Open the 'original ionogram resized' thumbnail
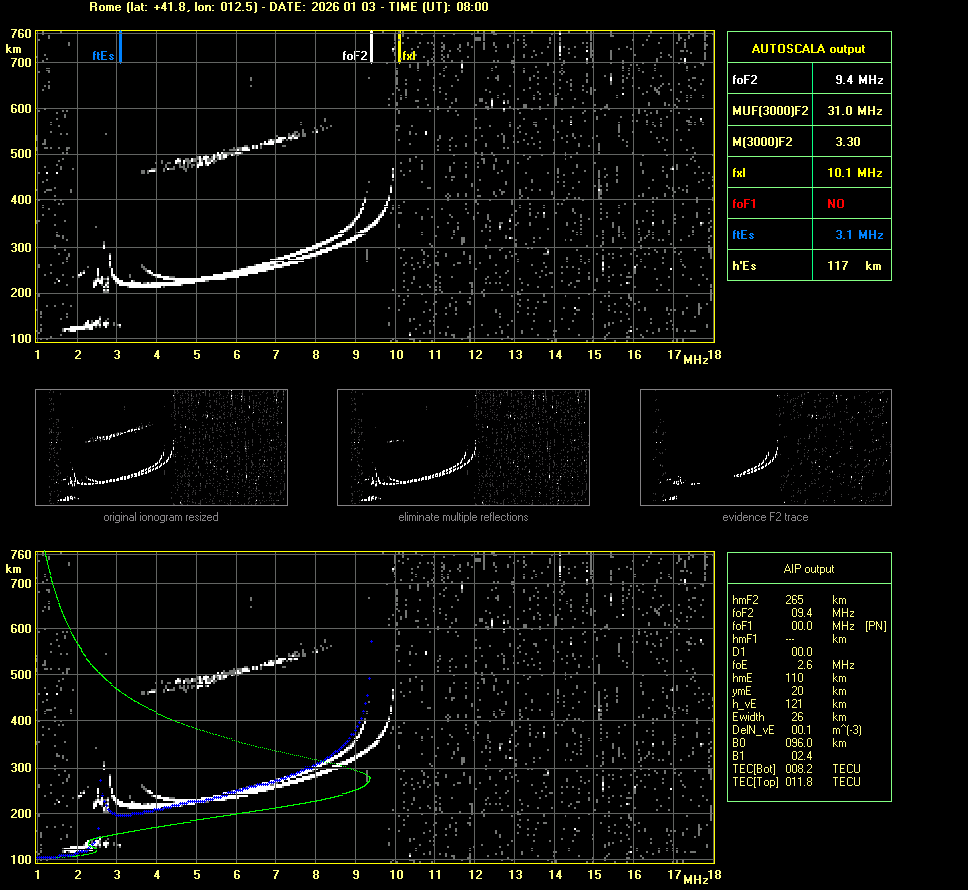Image resolution: width=968 pixels, height=890 pixels. (x=161, y=447)
